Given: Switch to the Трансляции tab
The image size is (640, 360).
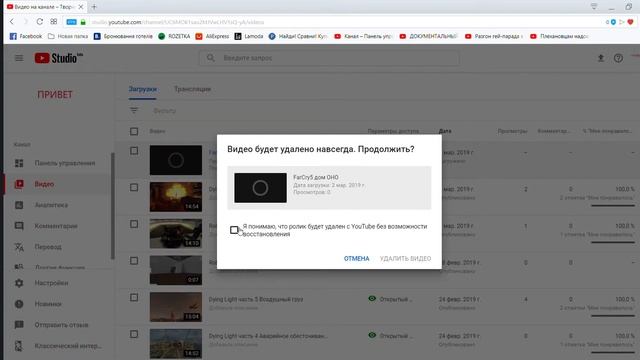Looking at the screenshot, I should pos(192,89).
